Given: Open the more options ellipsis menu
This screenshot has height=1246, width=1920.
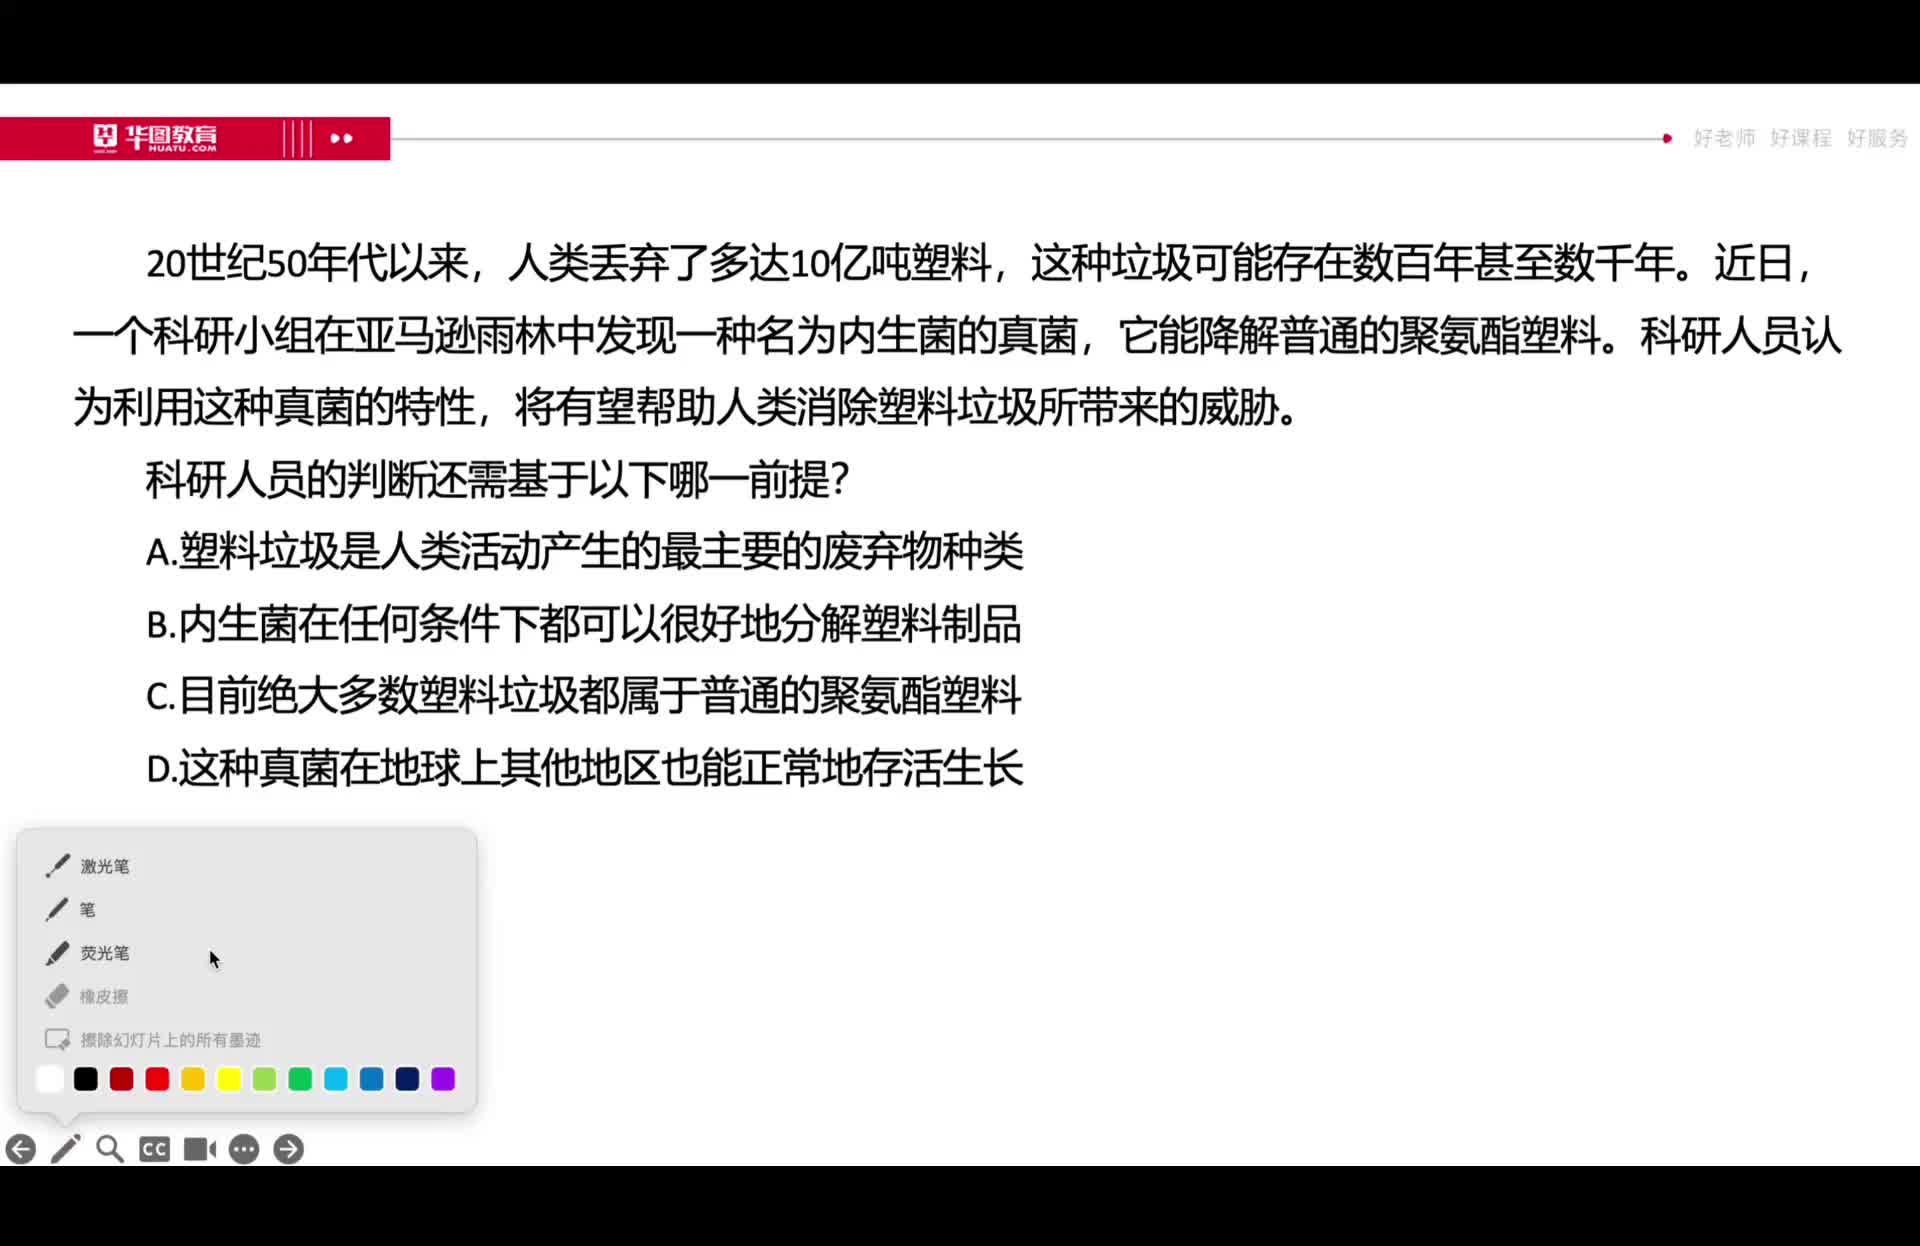Looking at the screenshot, I should click(244, 1150).
